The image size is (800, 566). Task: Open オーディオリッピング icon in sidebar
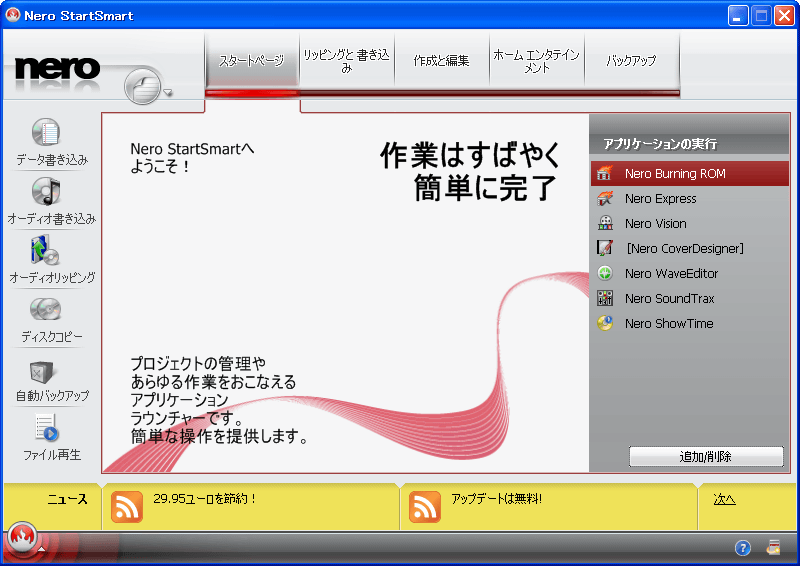45,250
